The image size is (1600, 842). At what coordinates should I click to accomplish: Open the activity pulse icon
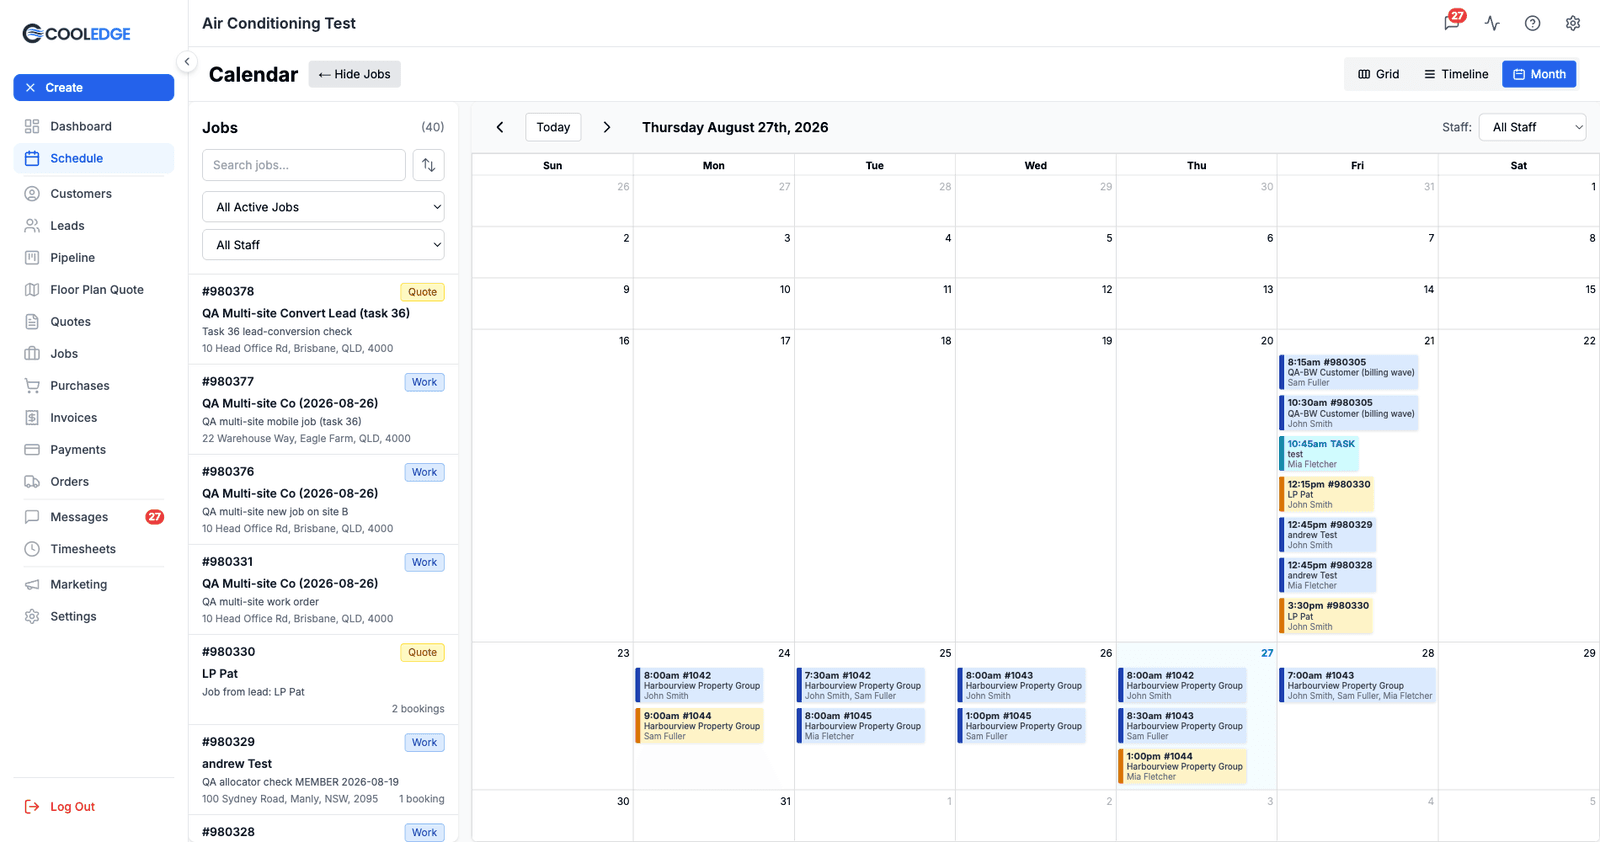[x=1492, y=23]
